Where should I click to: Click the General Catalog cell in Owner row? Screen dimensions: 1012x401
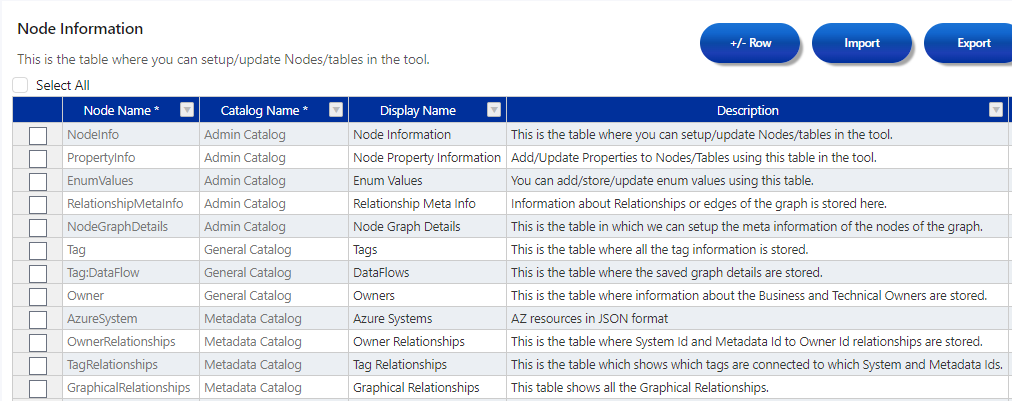[x=274, y=296]
